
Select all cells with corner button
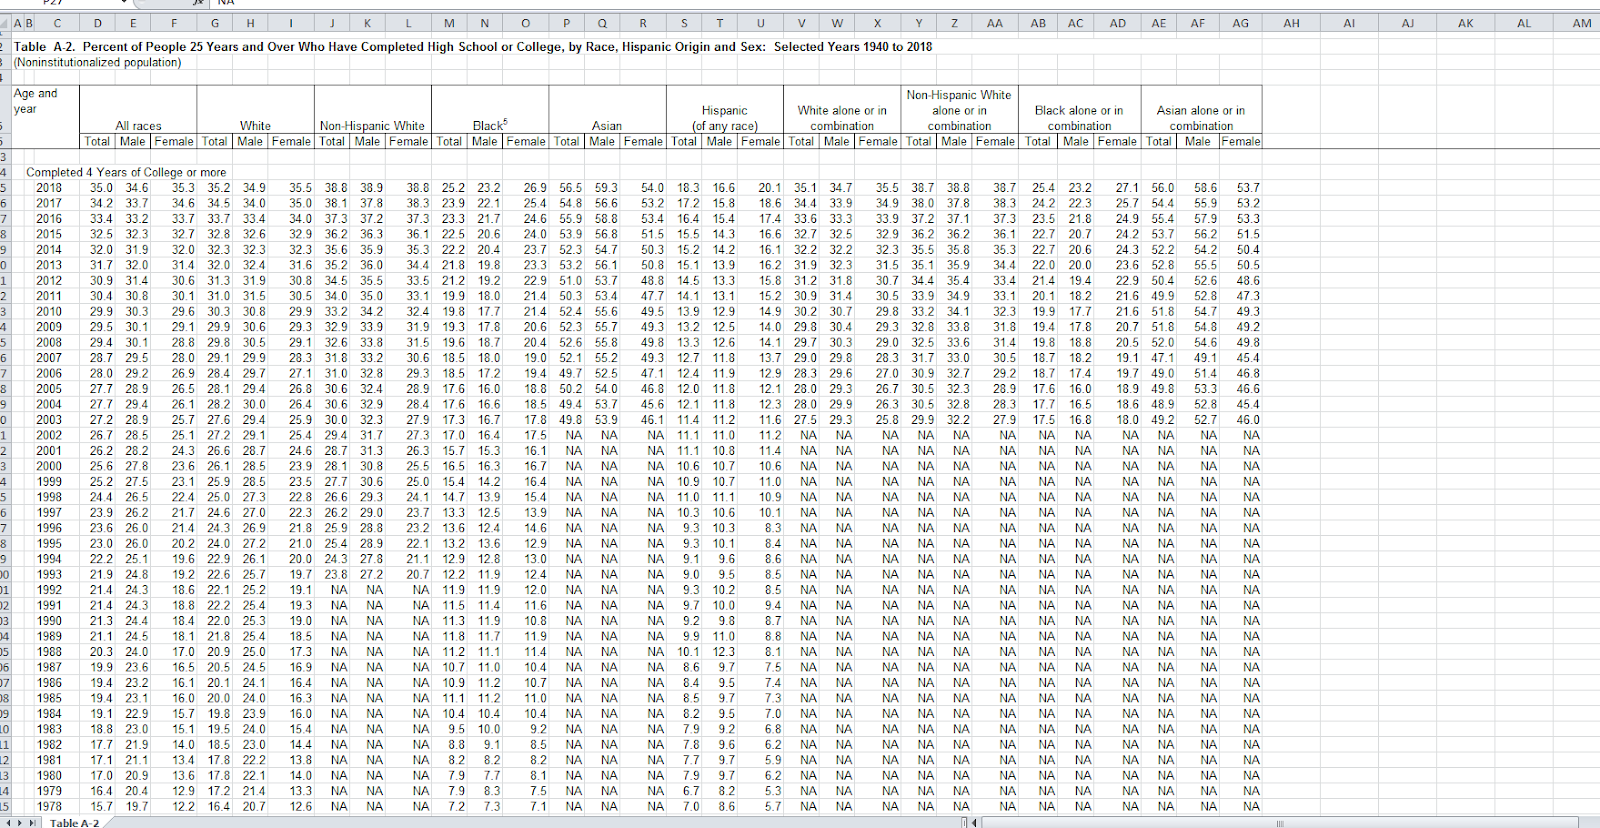tap(5, 23)
